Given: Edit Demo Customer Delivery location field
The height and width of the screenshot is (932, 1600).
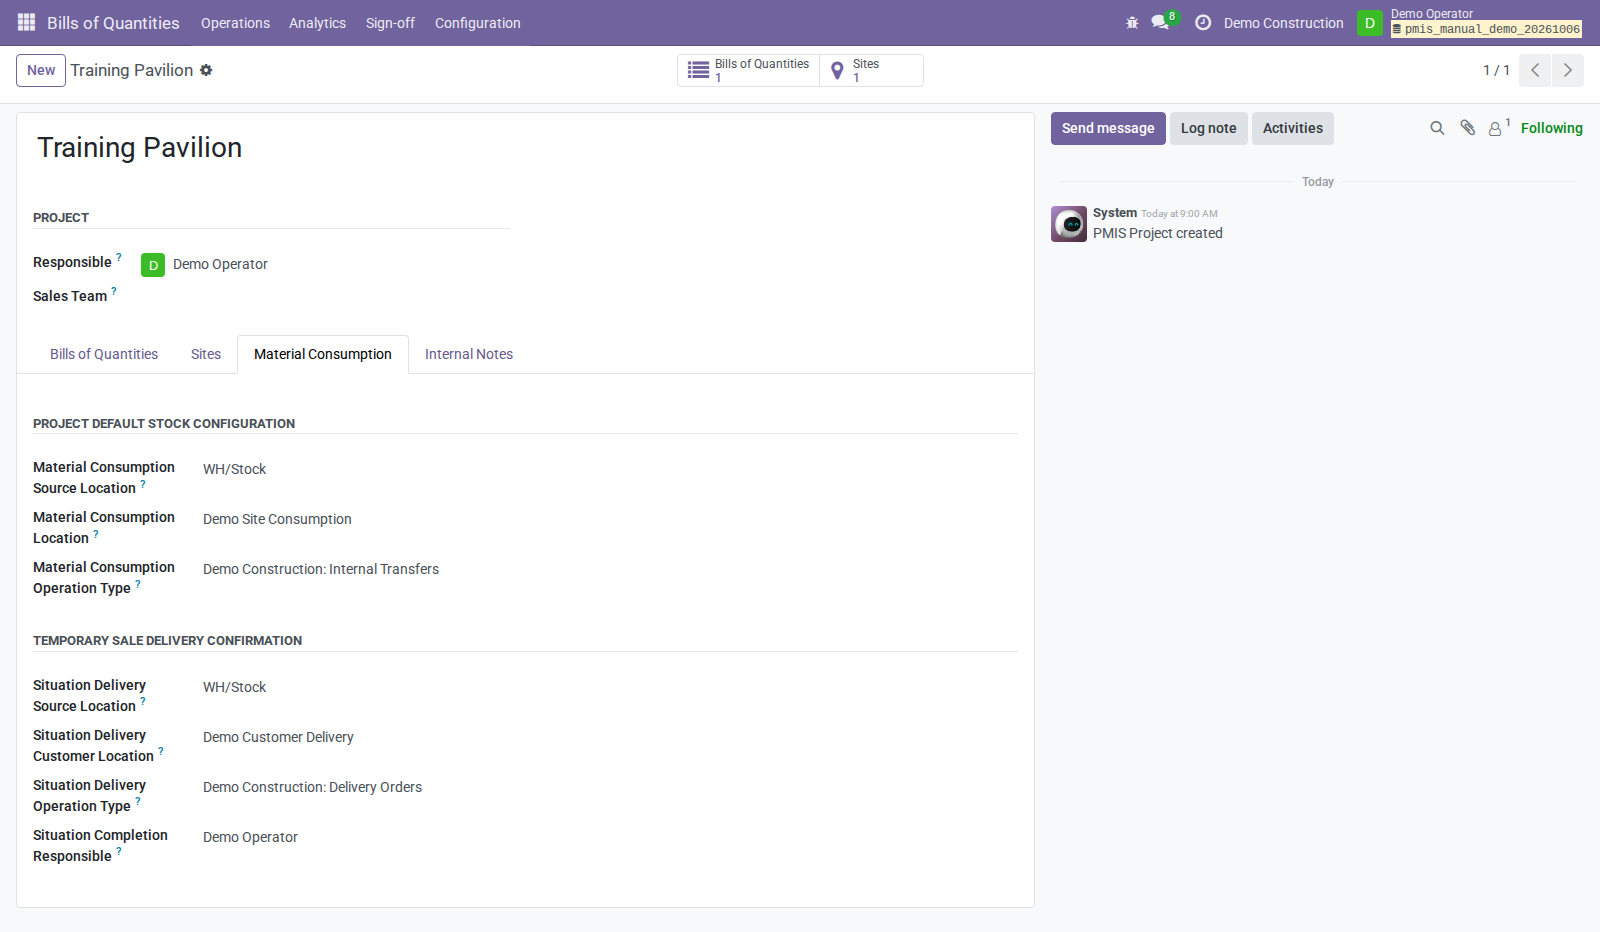Looking at the screenshot, I should pyautogui.click(x=610, y=737).
